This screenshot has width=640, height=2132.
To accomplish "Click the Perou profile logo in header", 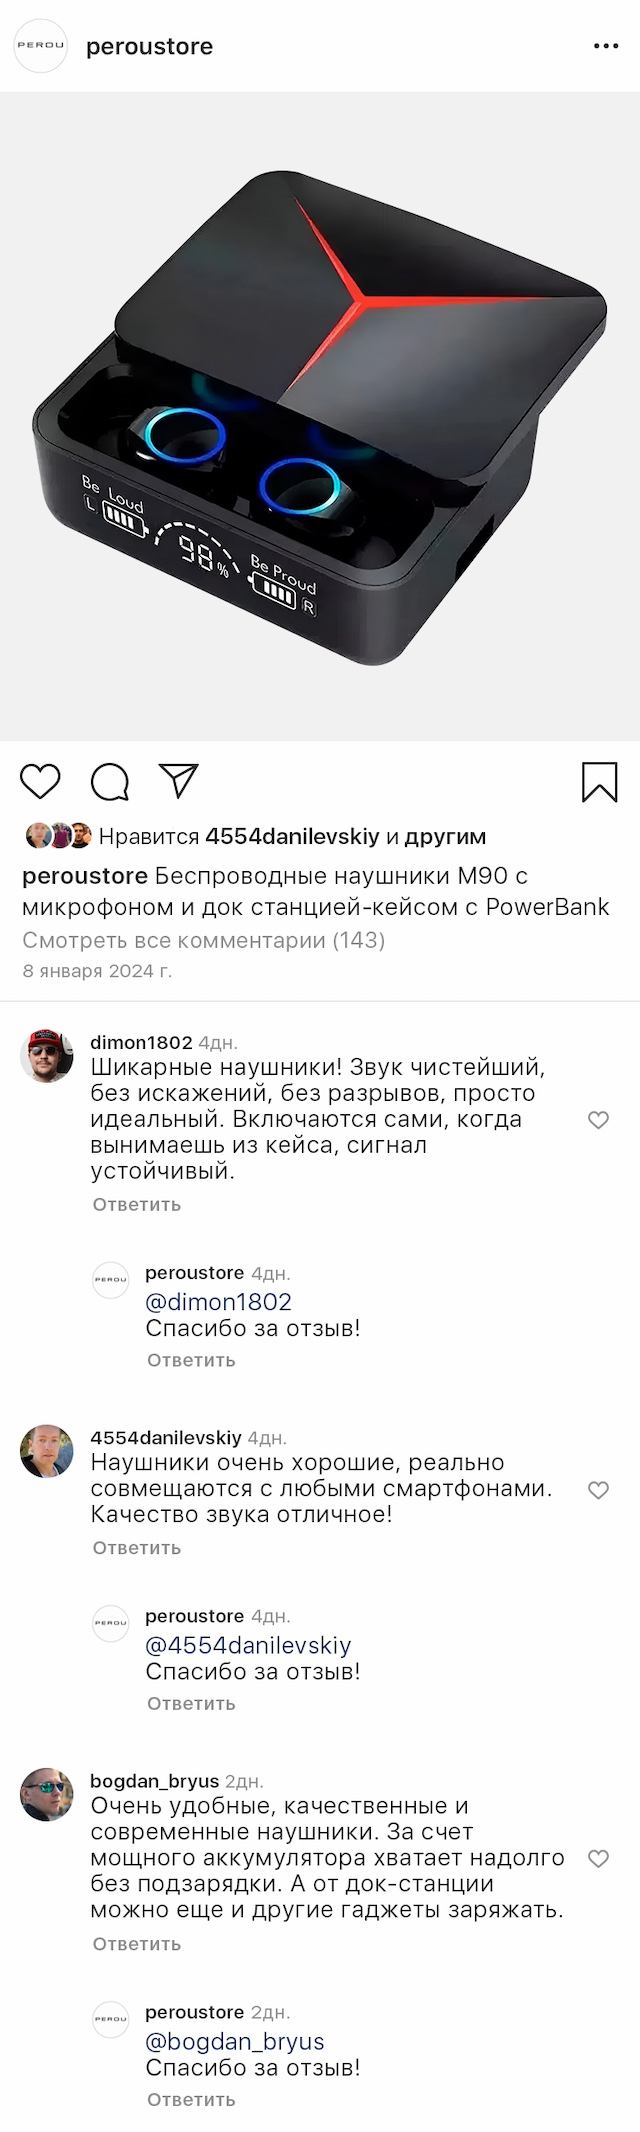I will (x=40, y=46).
